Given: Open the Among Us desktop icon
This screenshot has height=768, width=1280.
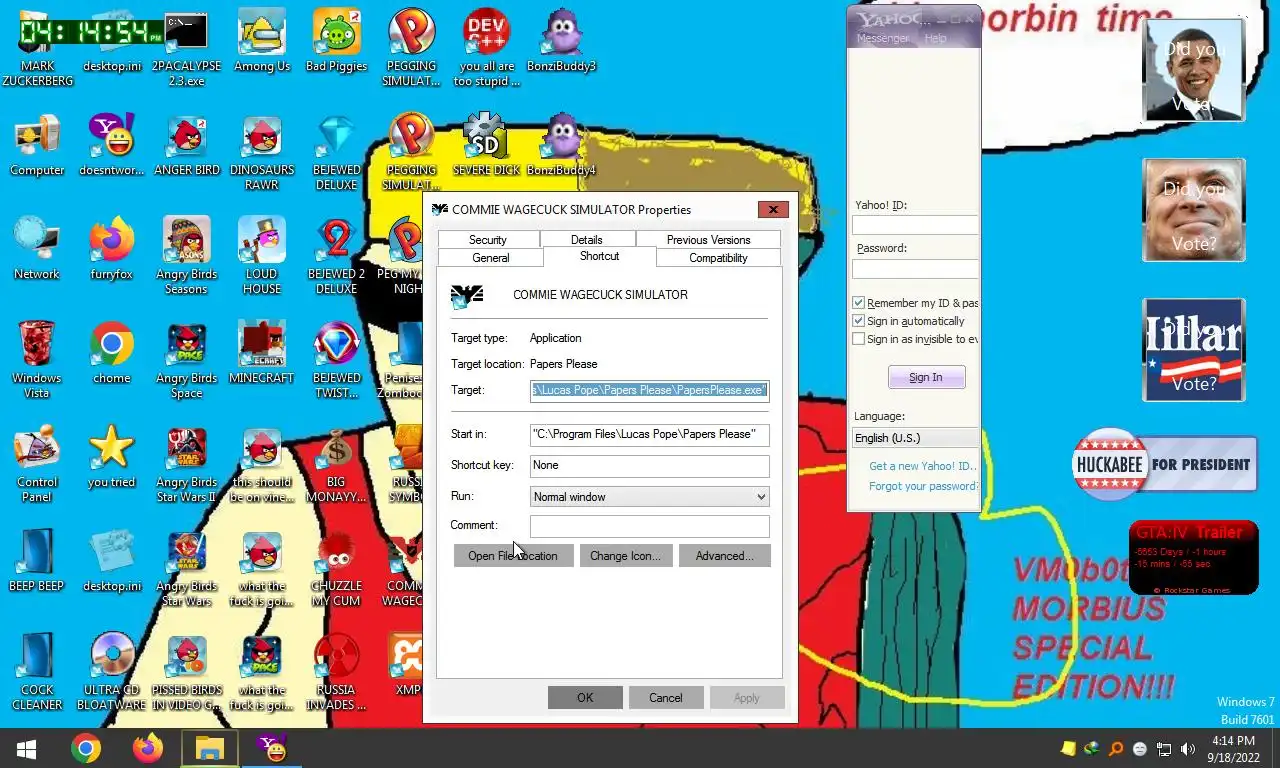Looking at the screenshot, I should (x=262, y=42).
